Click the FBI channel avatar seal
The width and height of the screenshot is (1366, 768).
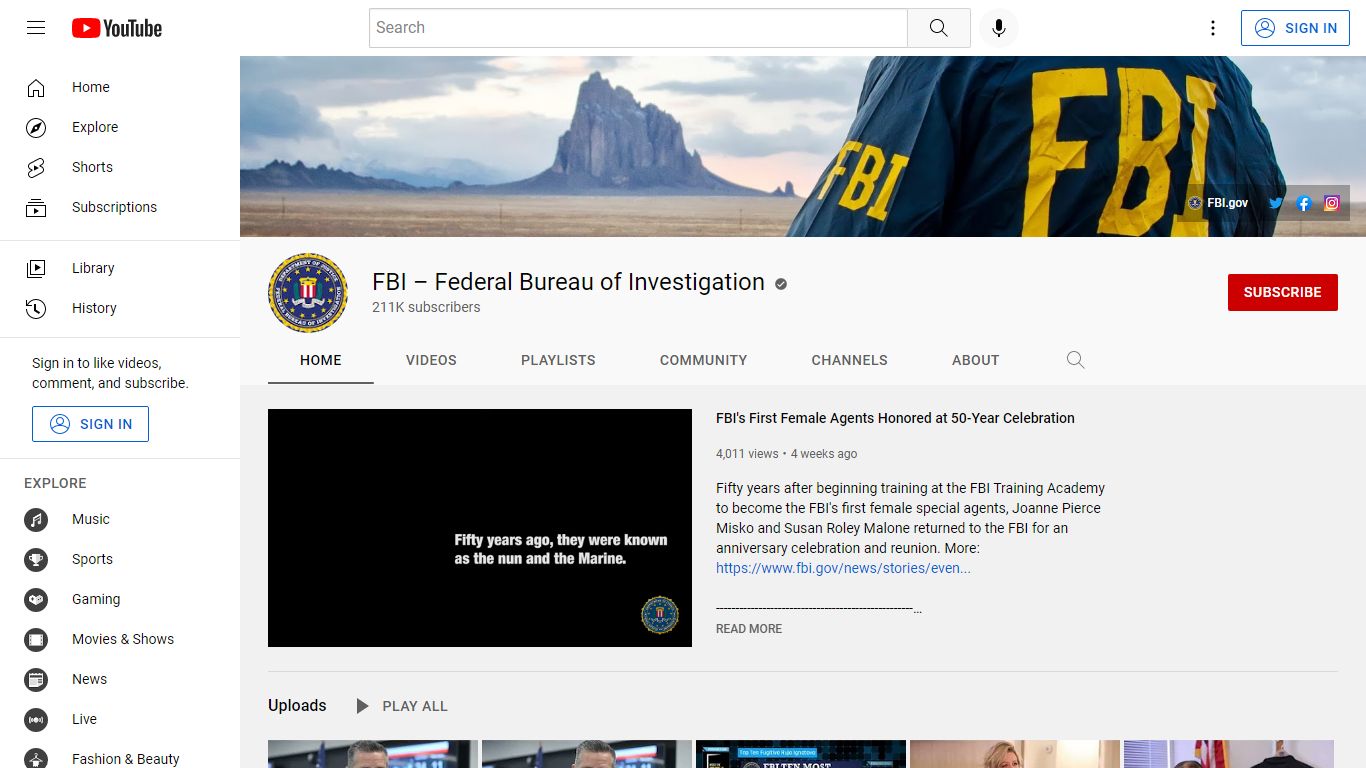(x=308, y=293)
